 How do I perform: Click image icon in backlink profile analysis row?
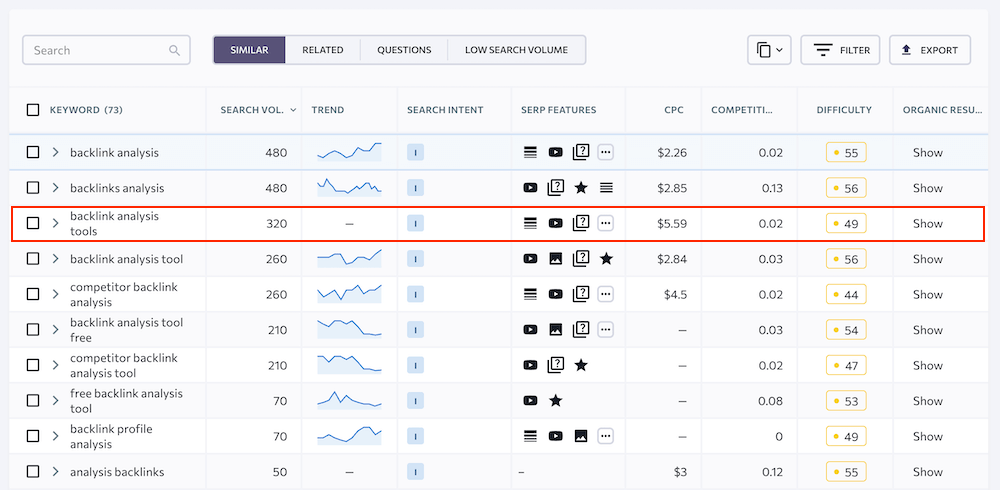pos(581,436)
